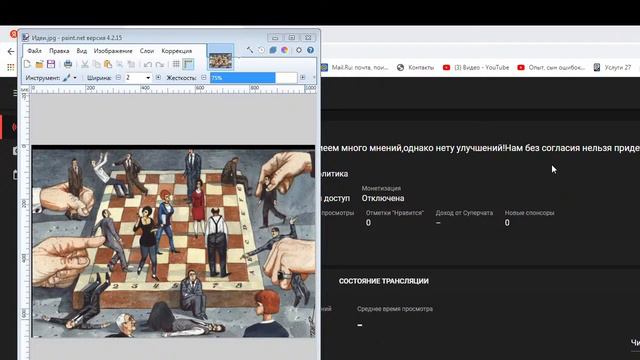This screenshot has width=640, height=360.
Task: Open Mail.Ru bookmark in browser
Action: 354,67
